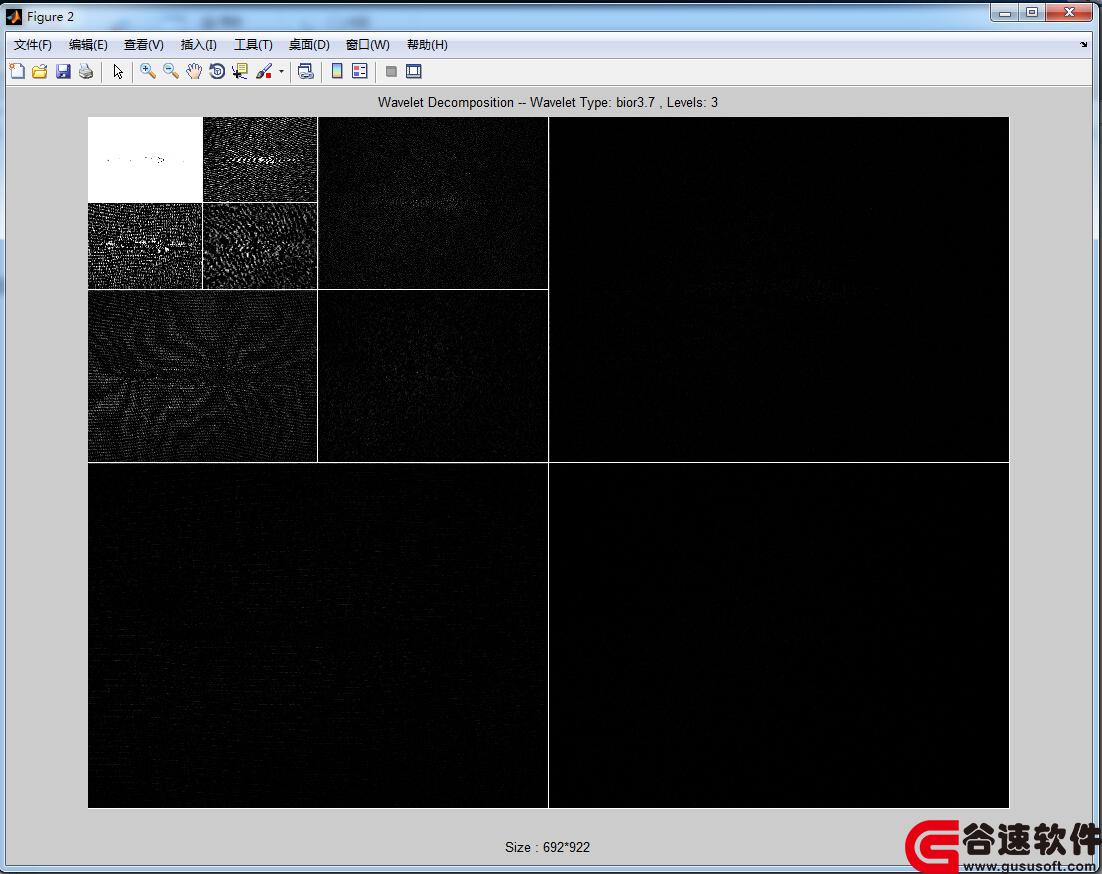Click the dock figure arrow in the menu bar

(1083, 44)
